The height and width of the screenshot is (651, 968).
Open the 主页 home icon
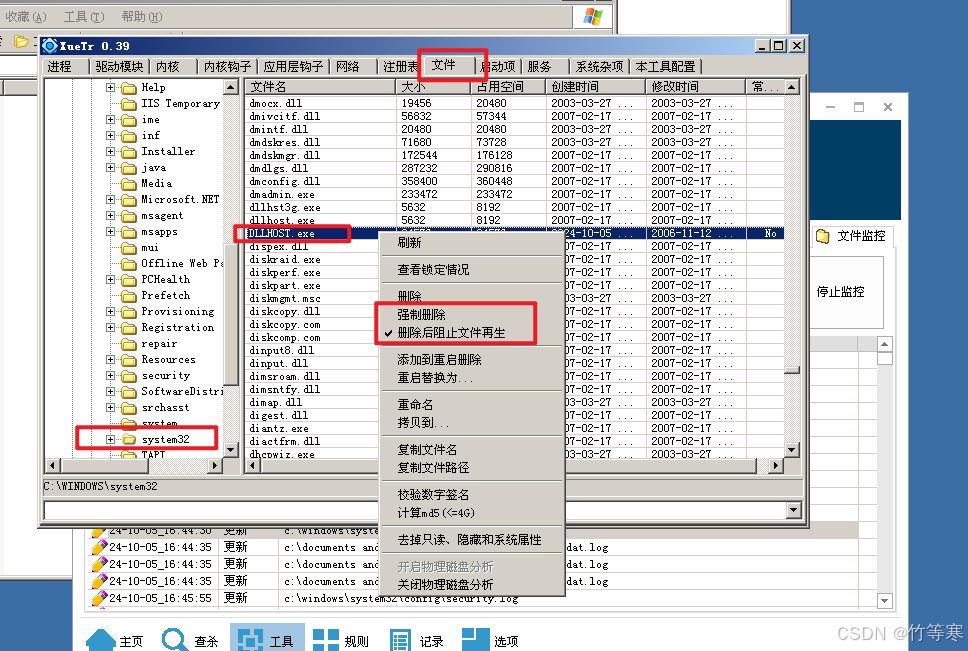(100, 640)
